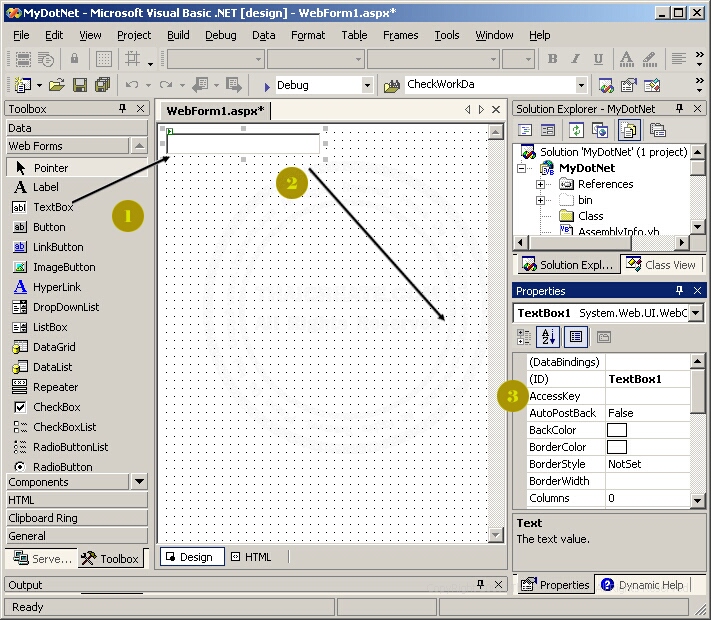Open the General toolbox section
The width and height of the screenshot is (711, 620).
(x=77, y=536)
